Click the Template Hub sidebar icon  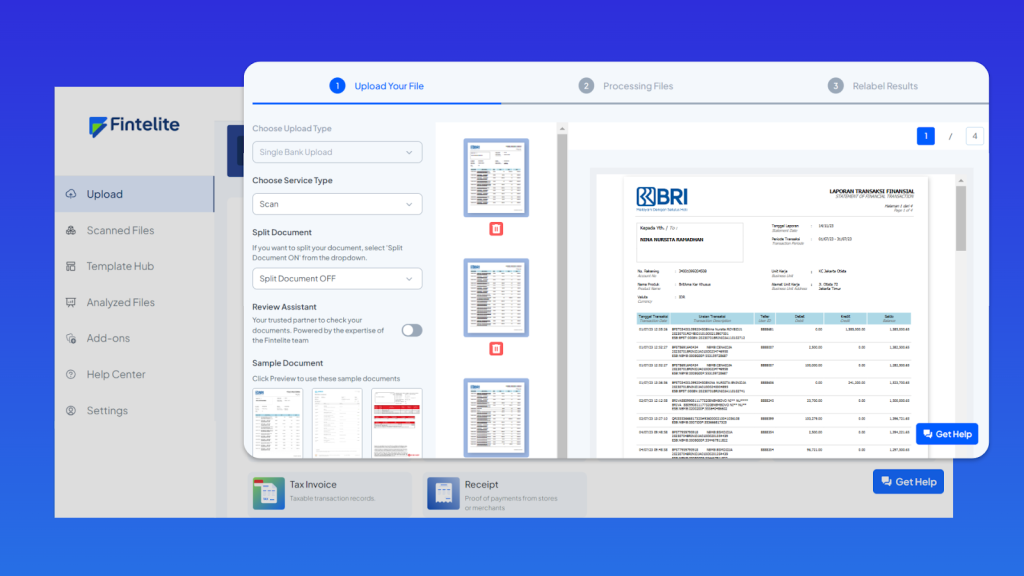click(x=71, y=266)
